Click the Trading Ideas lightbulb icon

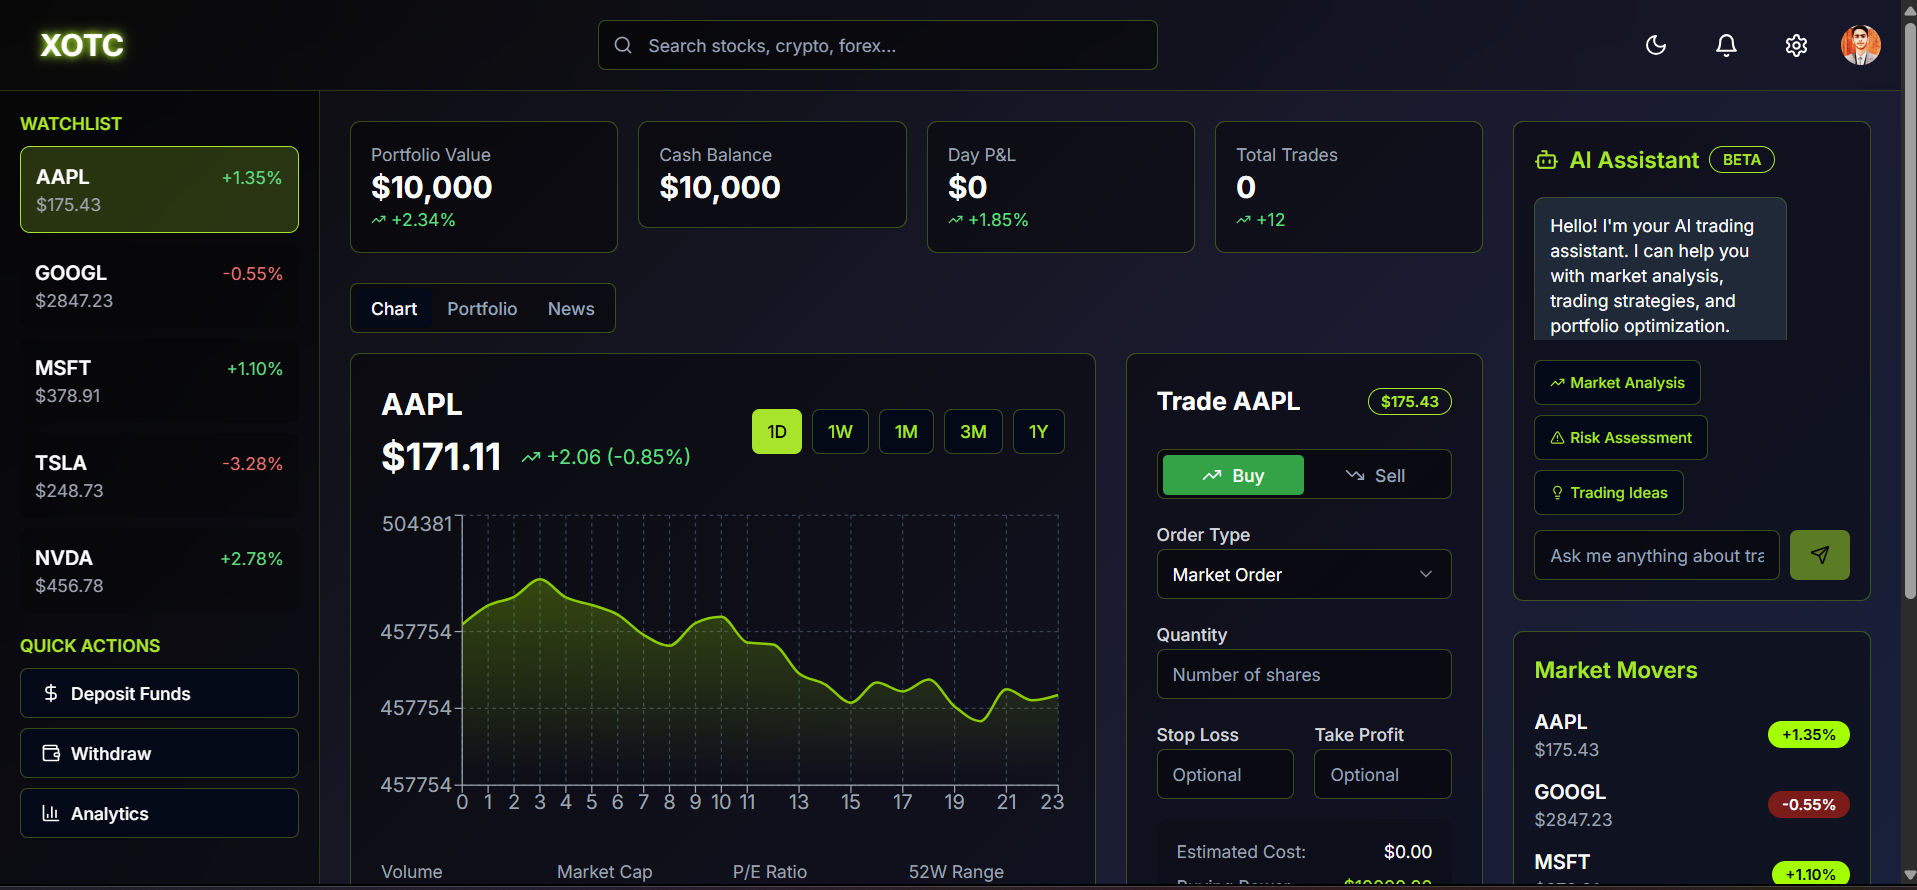pyautogui.click(x=1557, y=492)
